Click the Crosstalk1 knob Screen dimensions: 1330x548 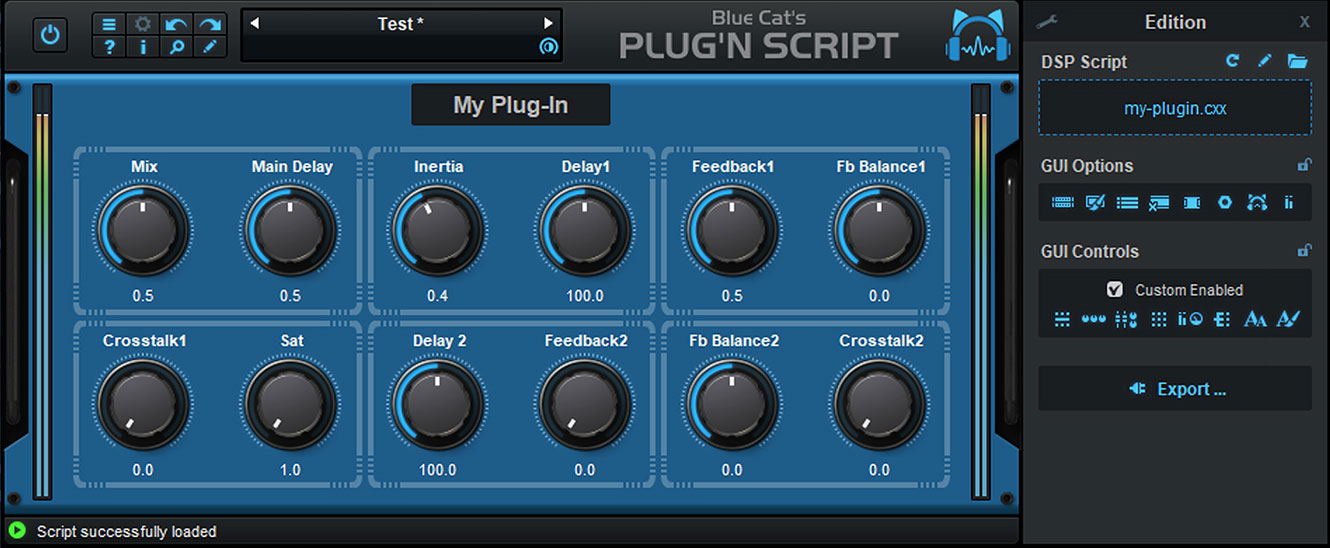[143, 405]
